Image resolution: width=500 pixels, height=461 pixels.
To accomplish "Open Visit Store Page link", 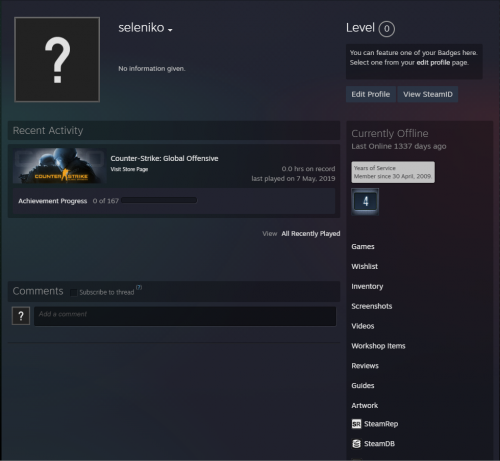I will point(129,169).
